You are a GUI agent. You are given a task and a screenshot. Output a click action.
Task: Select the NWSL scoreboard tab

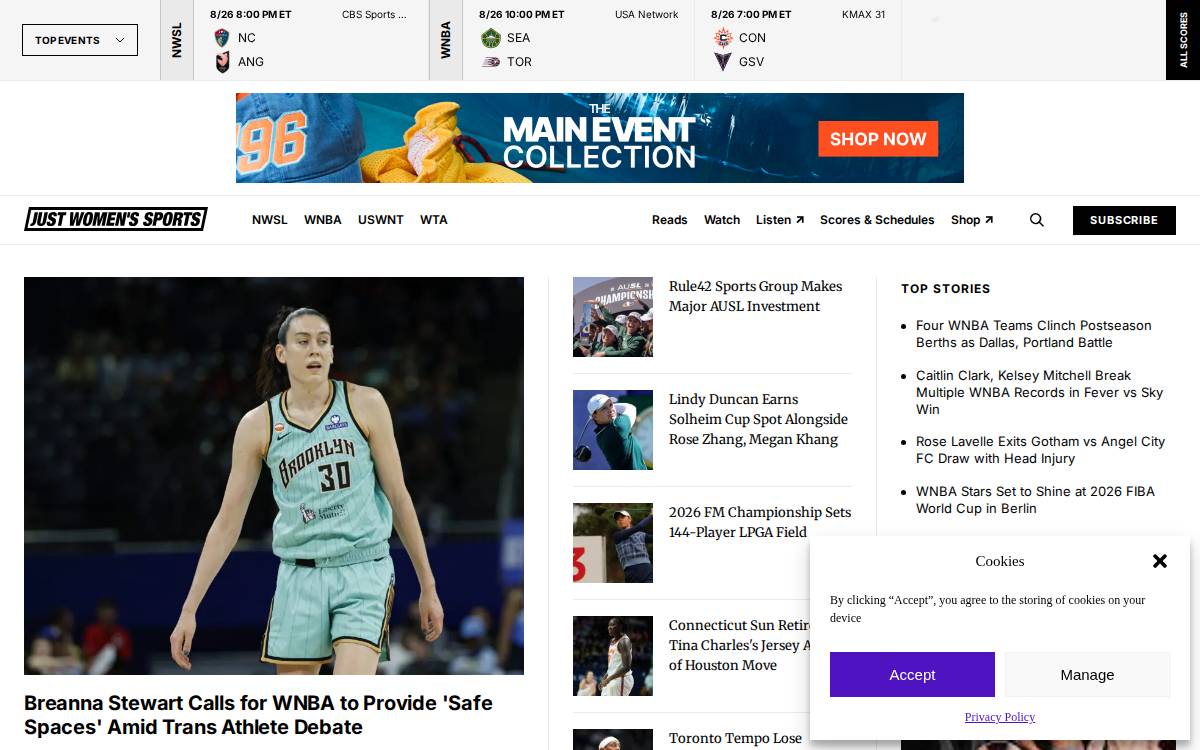tap(176, 40)
